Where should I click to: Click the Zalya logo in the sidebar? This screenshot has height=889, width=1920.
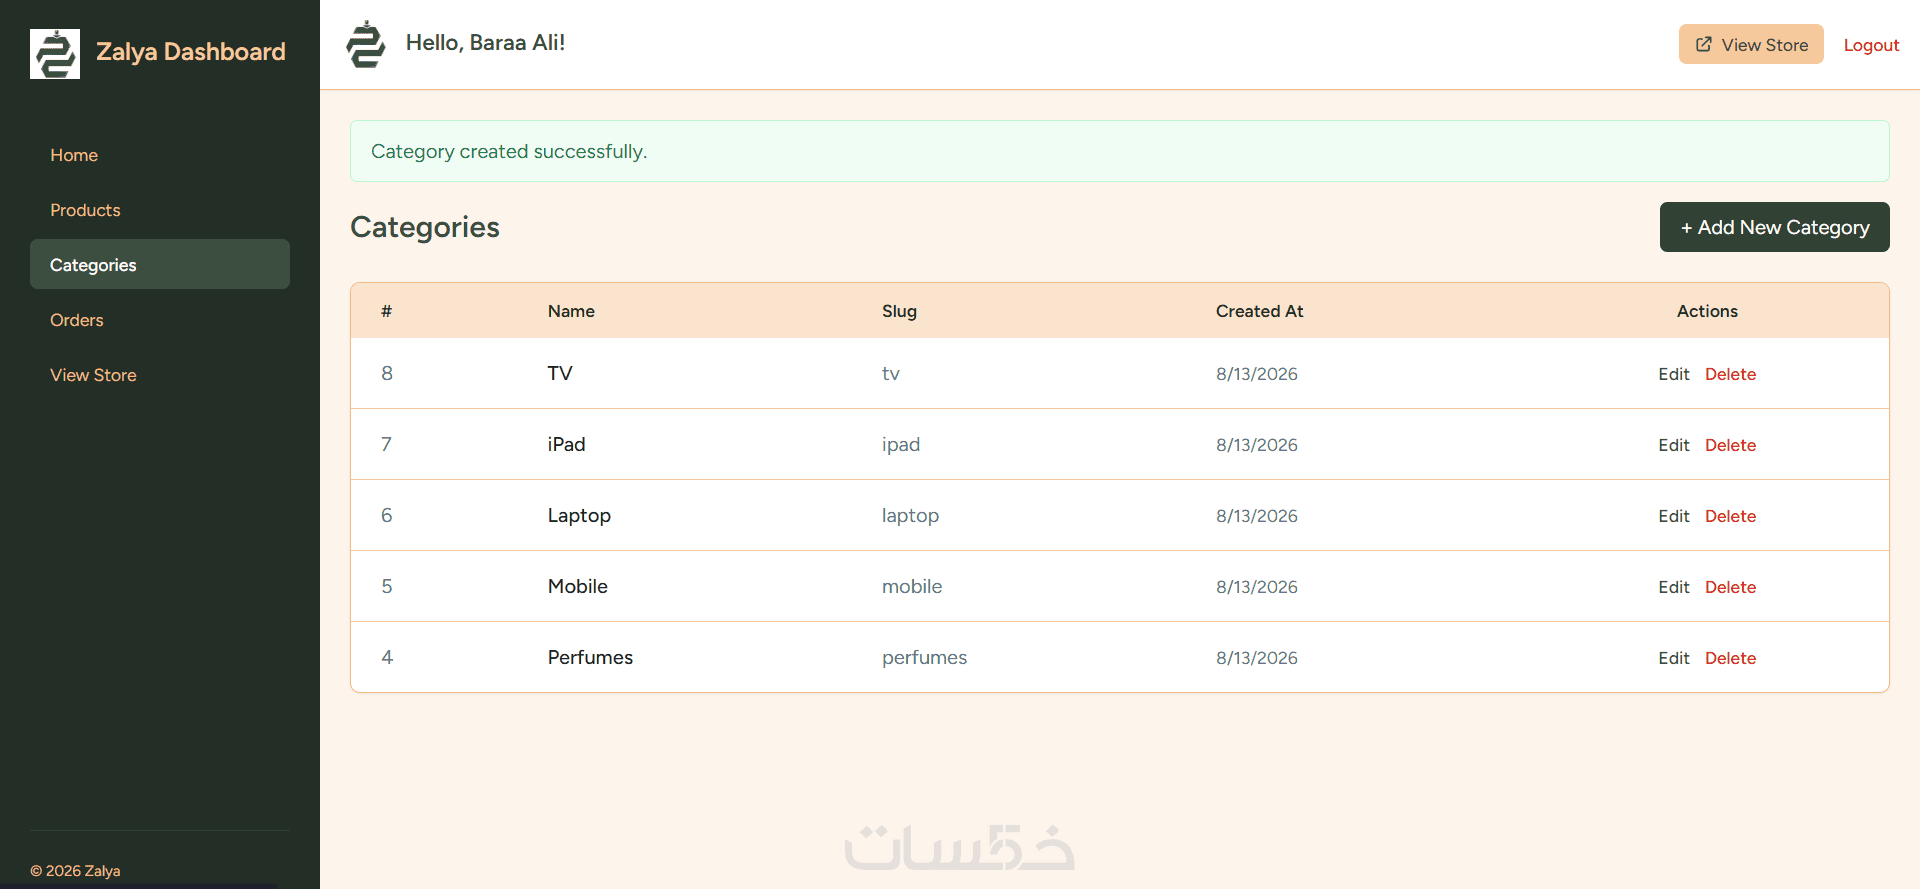[x=55, y=54]
